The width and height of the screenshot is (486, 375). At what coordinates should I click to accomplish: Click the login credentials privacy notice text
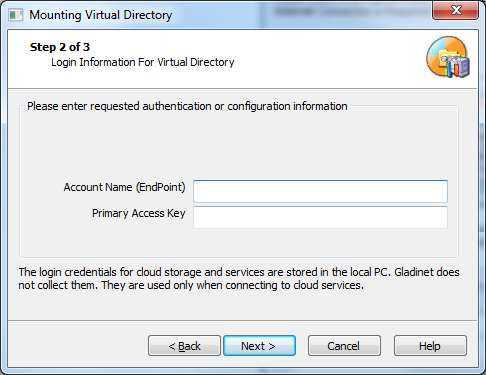pos(239,279)
